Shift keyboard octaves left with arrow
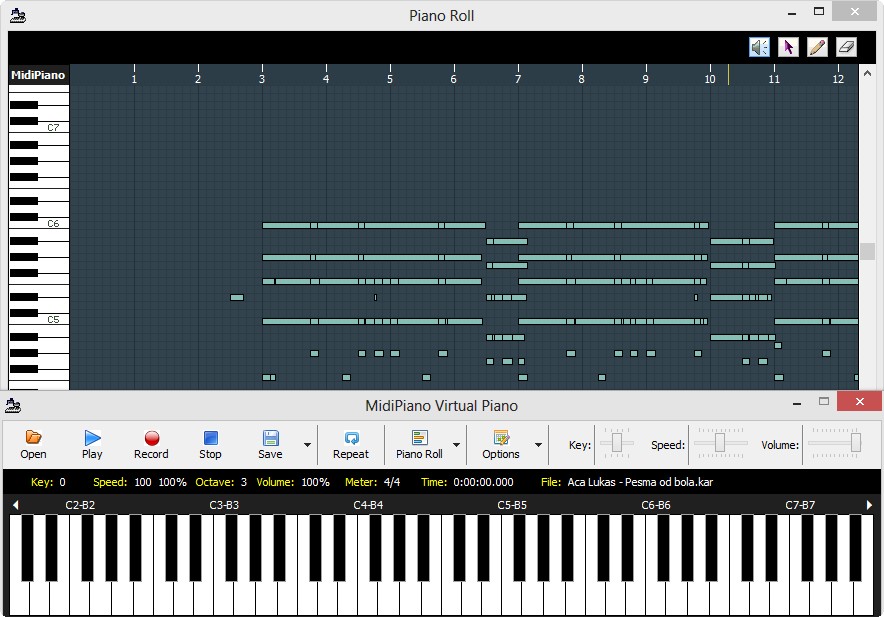The height and width of the screenshot is (617, 884). [x=15, y=505]
